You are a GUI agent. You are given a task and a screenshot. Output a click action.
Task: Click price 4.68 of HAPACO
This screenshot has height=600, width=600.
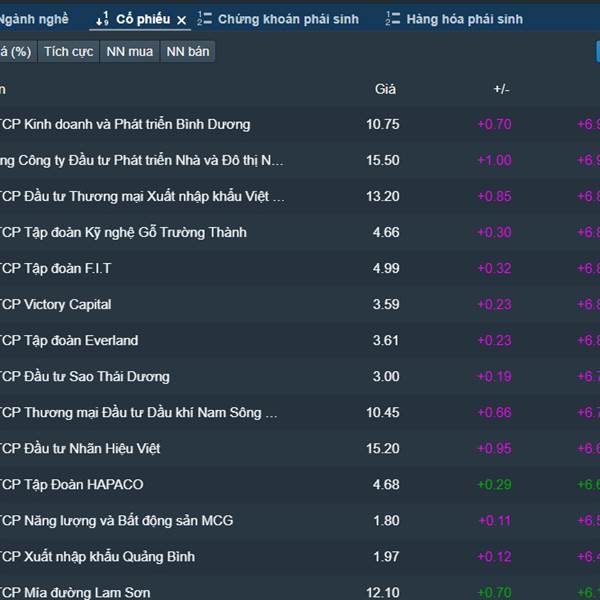[x=386, y=484]
